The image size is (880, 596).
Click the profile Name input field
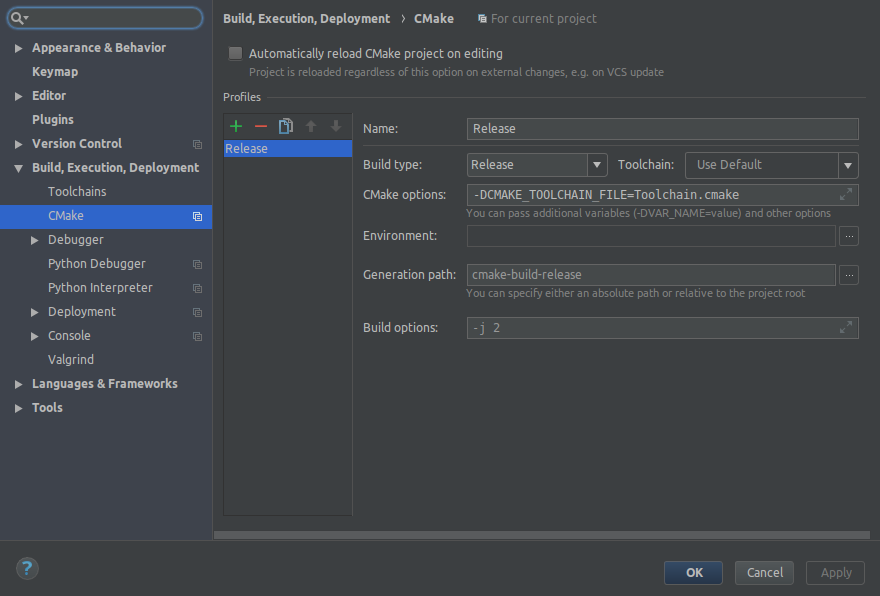pos(663,129)
